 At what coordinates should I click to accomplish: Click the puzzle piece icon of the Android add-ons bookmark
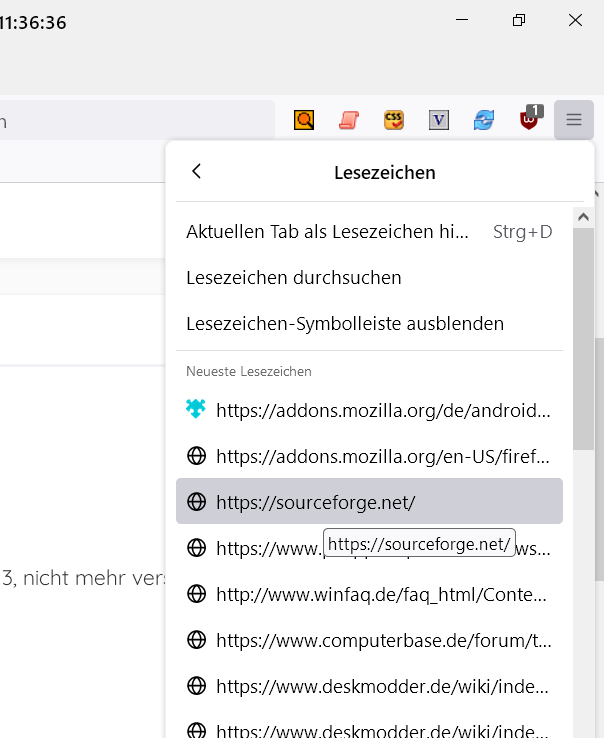196,409
